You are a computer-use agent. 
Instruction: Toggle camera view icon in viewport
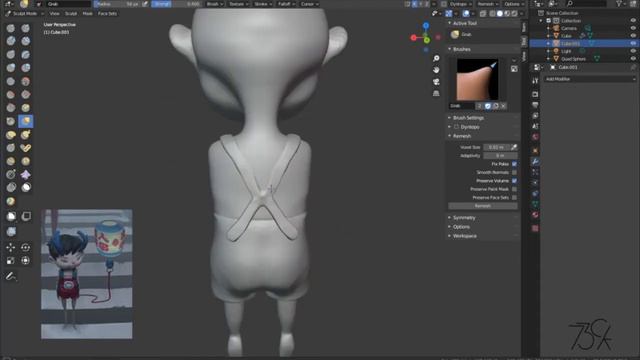click(x=436, y=82)
